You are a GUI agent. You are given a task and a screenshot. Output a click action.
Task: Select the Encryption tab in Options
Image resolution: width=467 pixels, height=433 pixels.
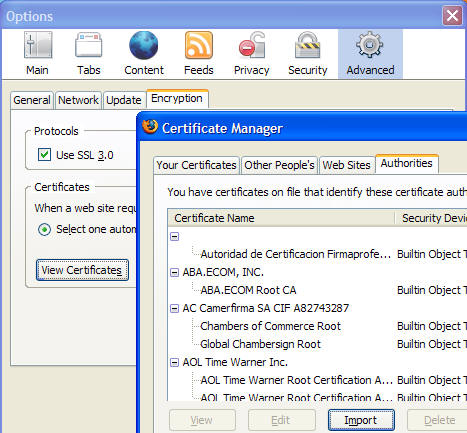coord(177,98)
